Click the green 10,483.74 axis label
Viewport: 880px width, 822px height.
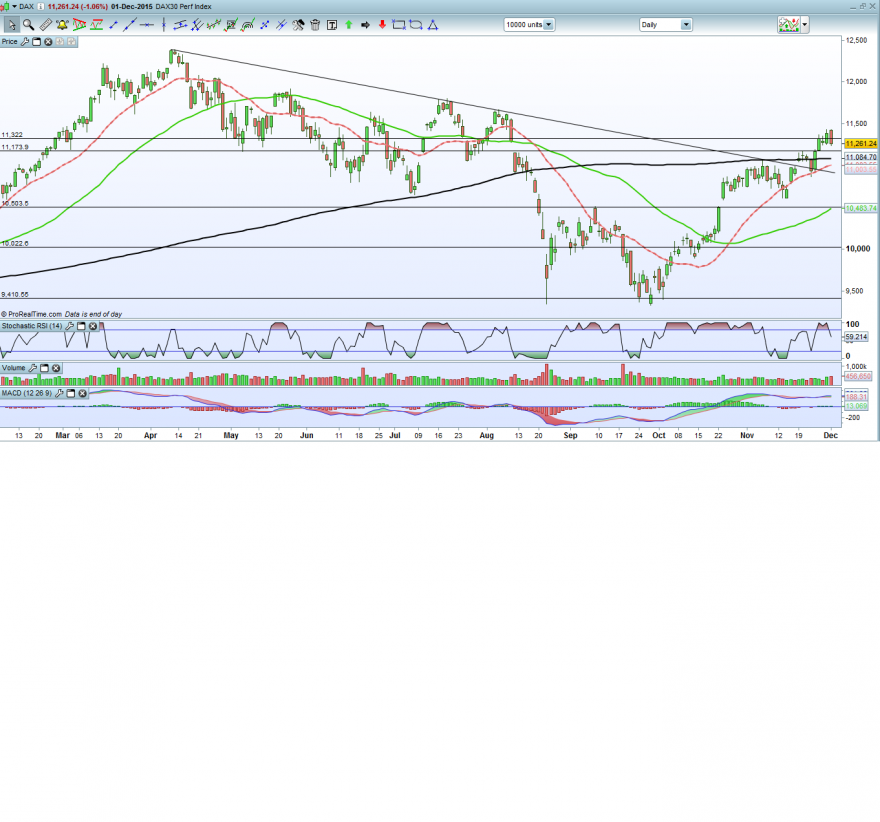tap(861, 208)
